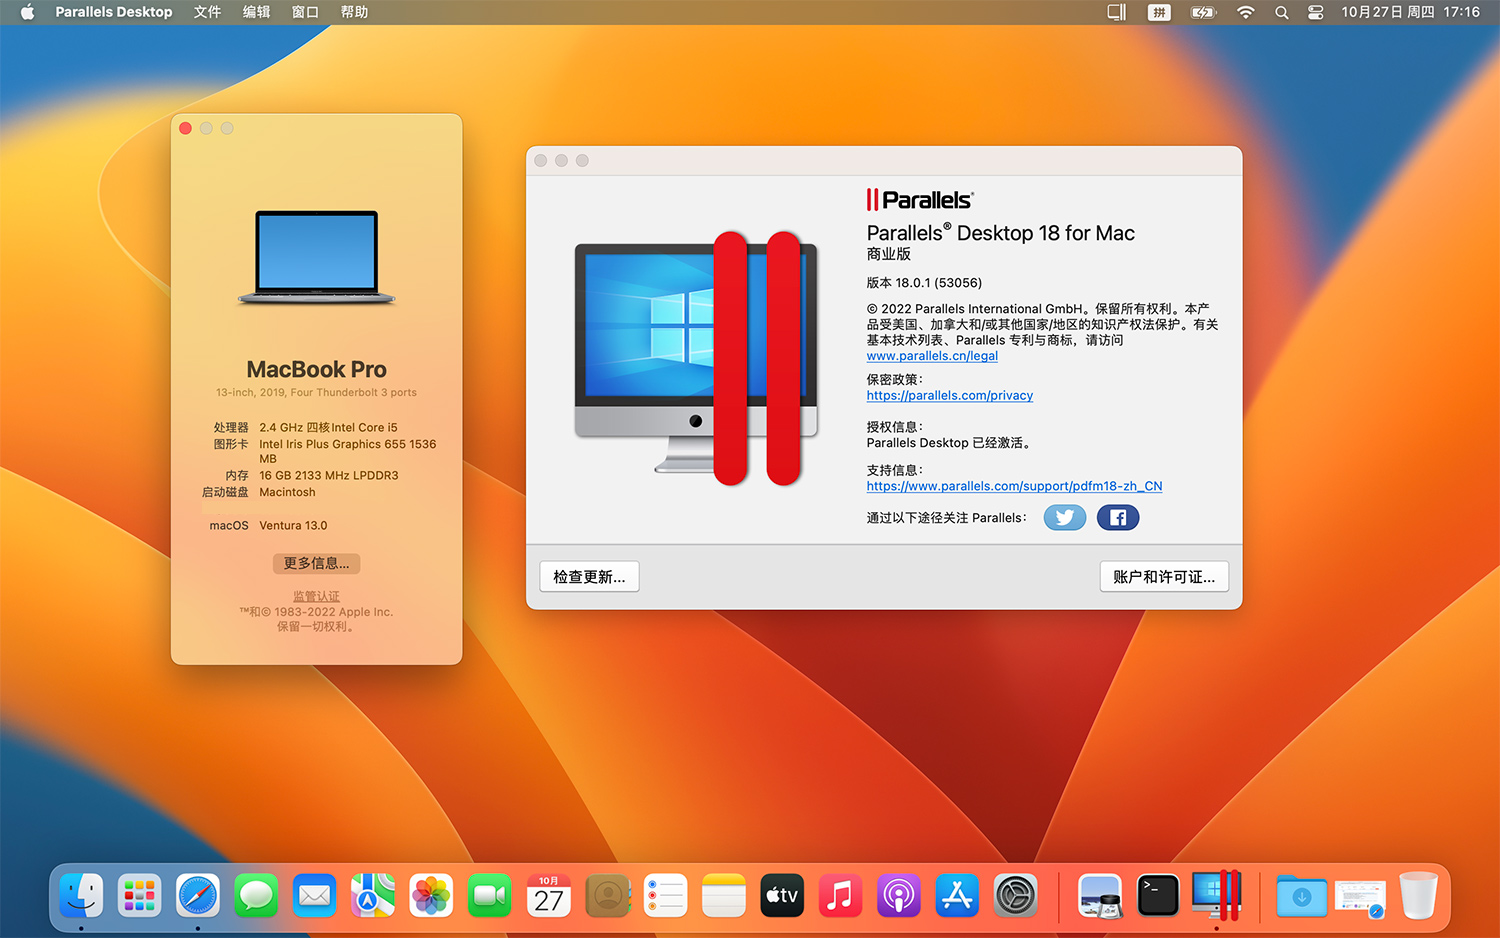Open Facebook link in Parallels about window
The height and width of the screenshot is (938, 1500).
tap(1118, 517)
